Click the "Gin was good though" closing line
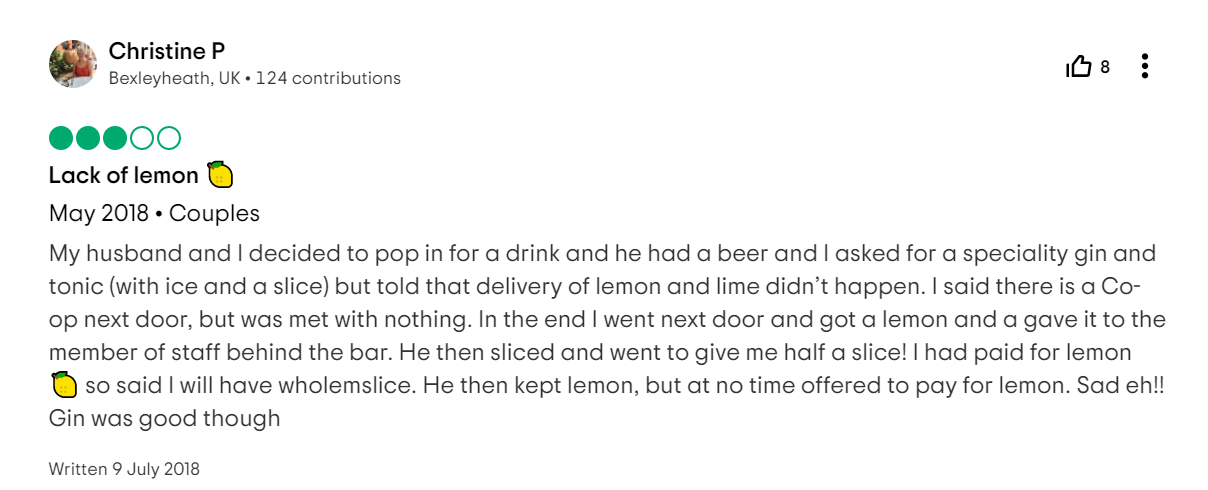 [164, 418]
